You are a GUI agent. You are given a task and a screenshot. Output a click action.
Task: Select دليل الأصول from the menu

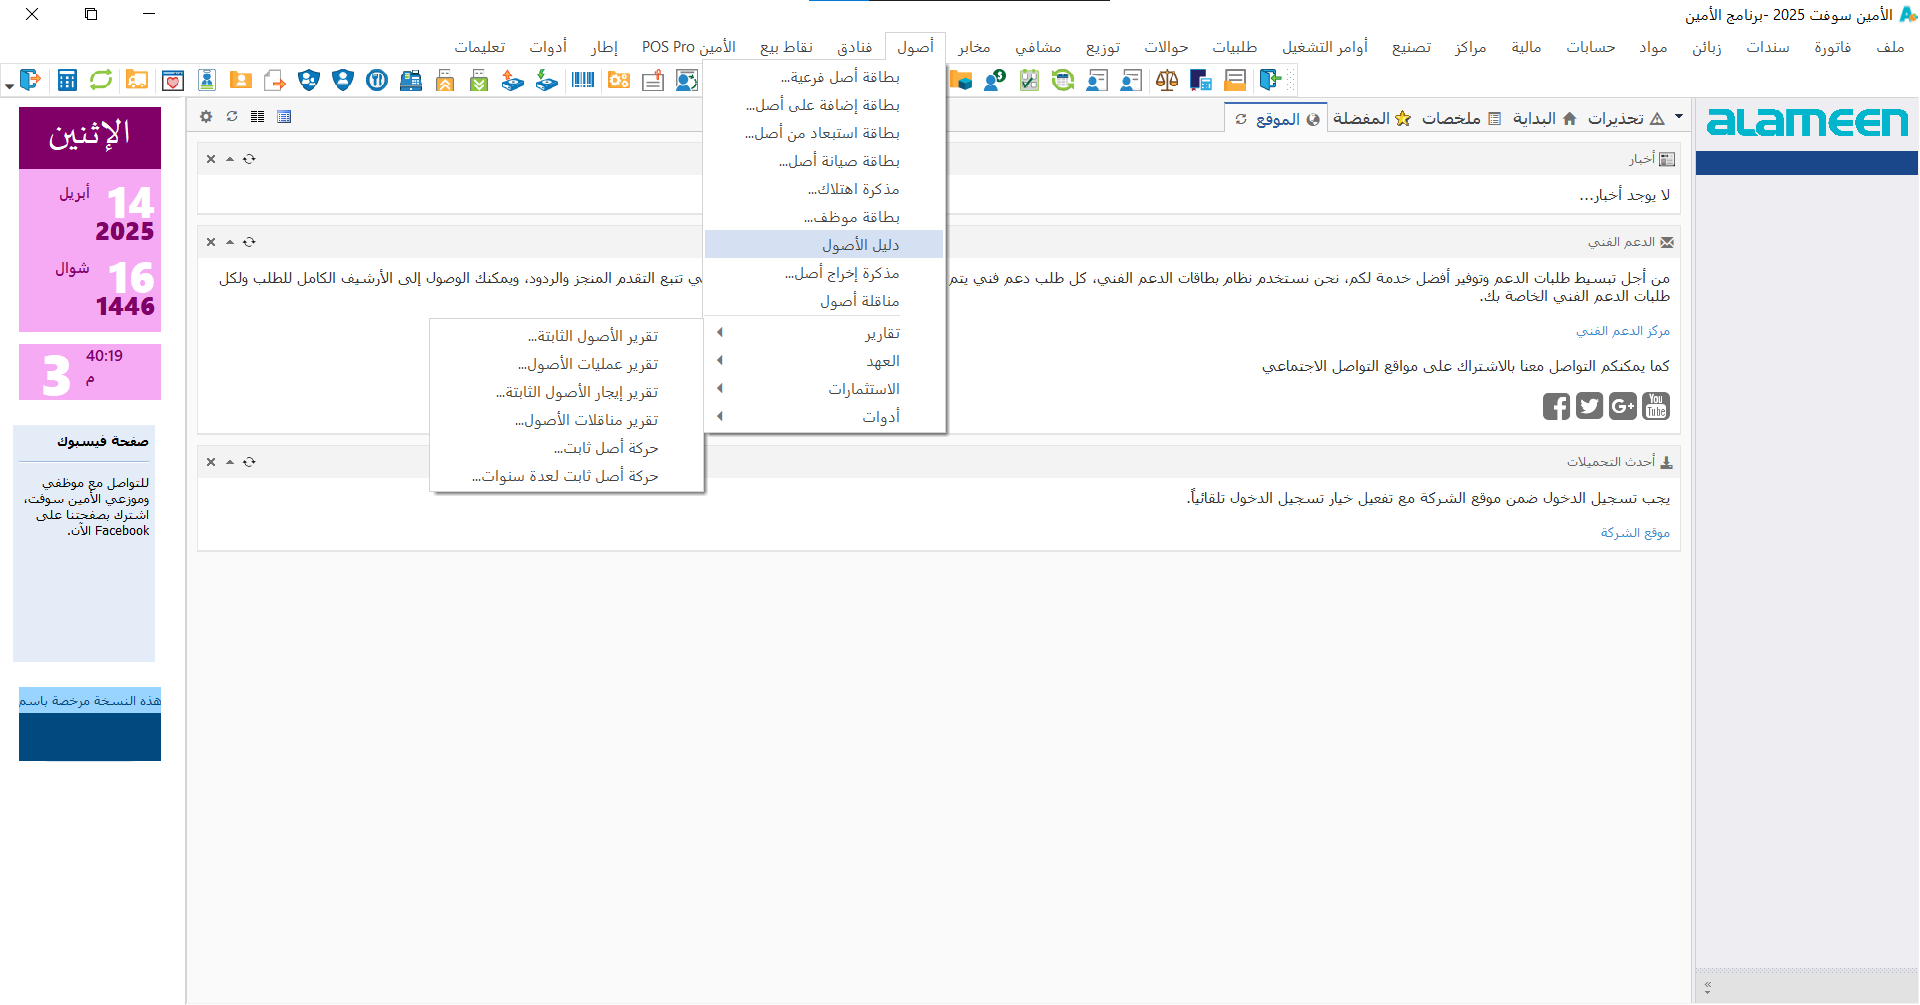[860, 245]
